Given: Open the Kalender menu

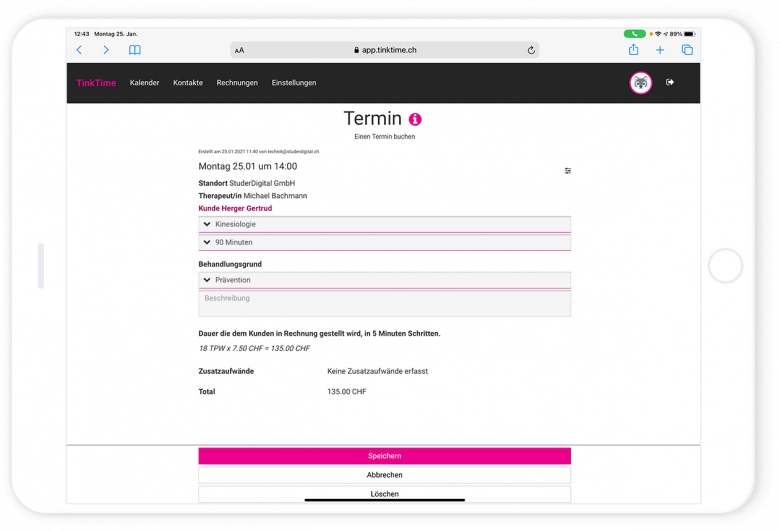Looking at the screenshot, I should [144, 83].
